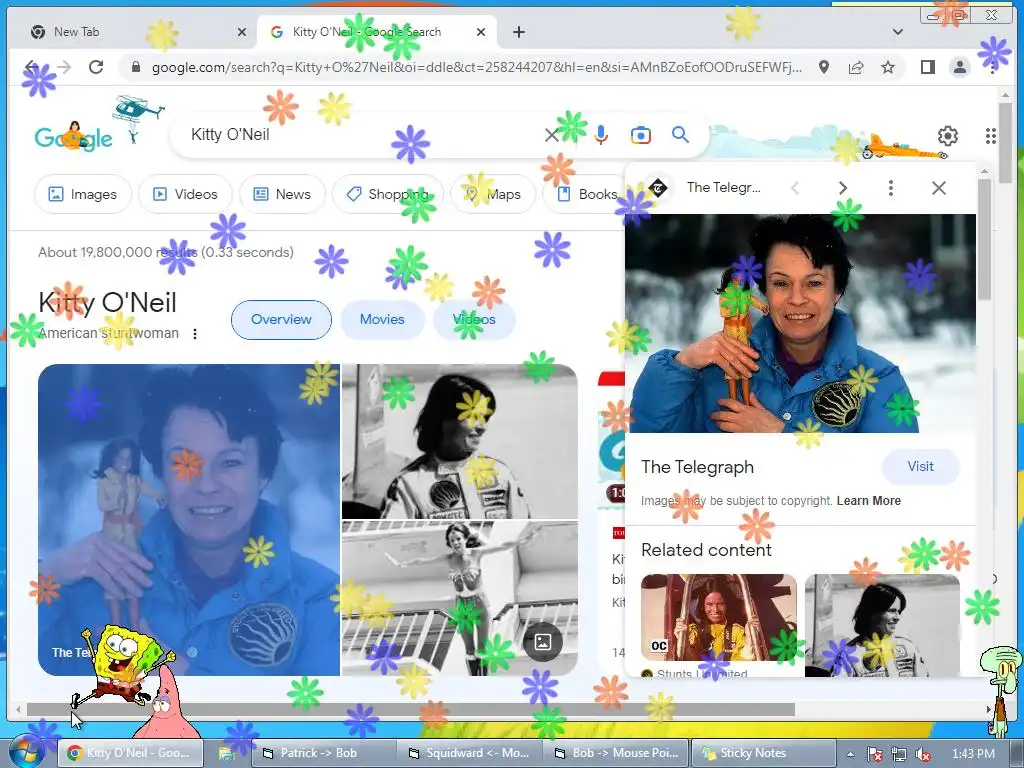The image size is (1024, 768).
Task: Filter results by Shopping
Action: coord(388,194)
